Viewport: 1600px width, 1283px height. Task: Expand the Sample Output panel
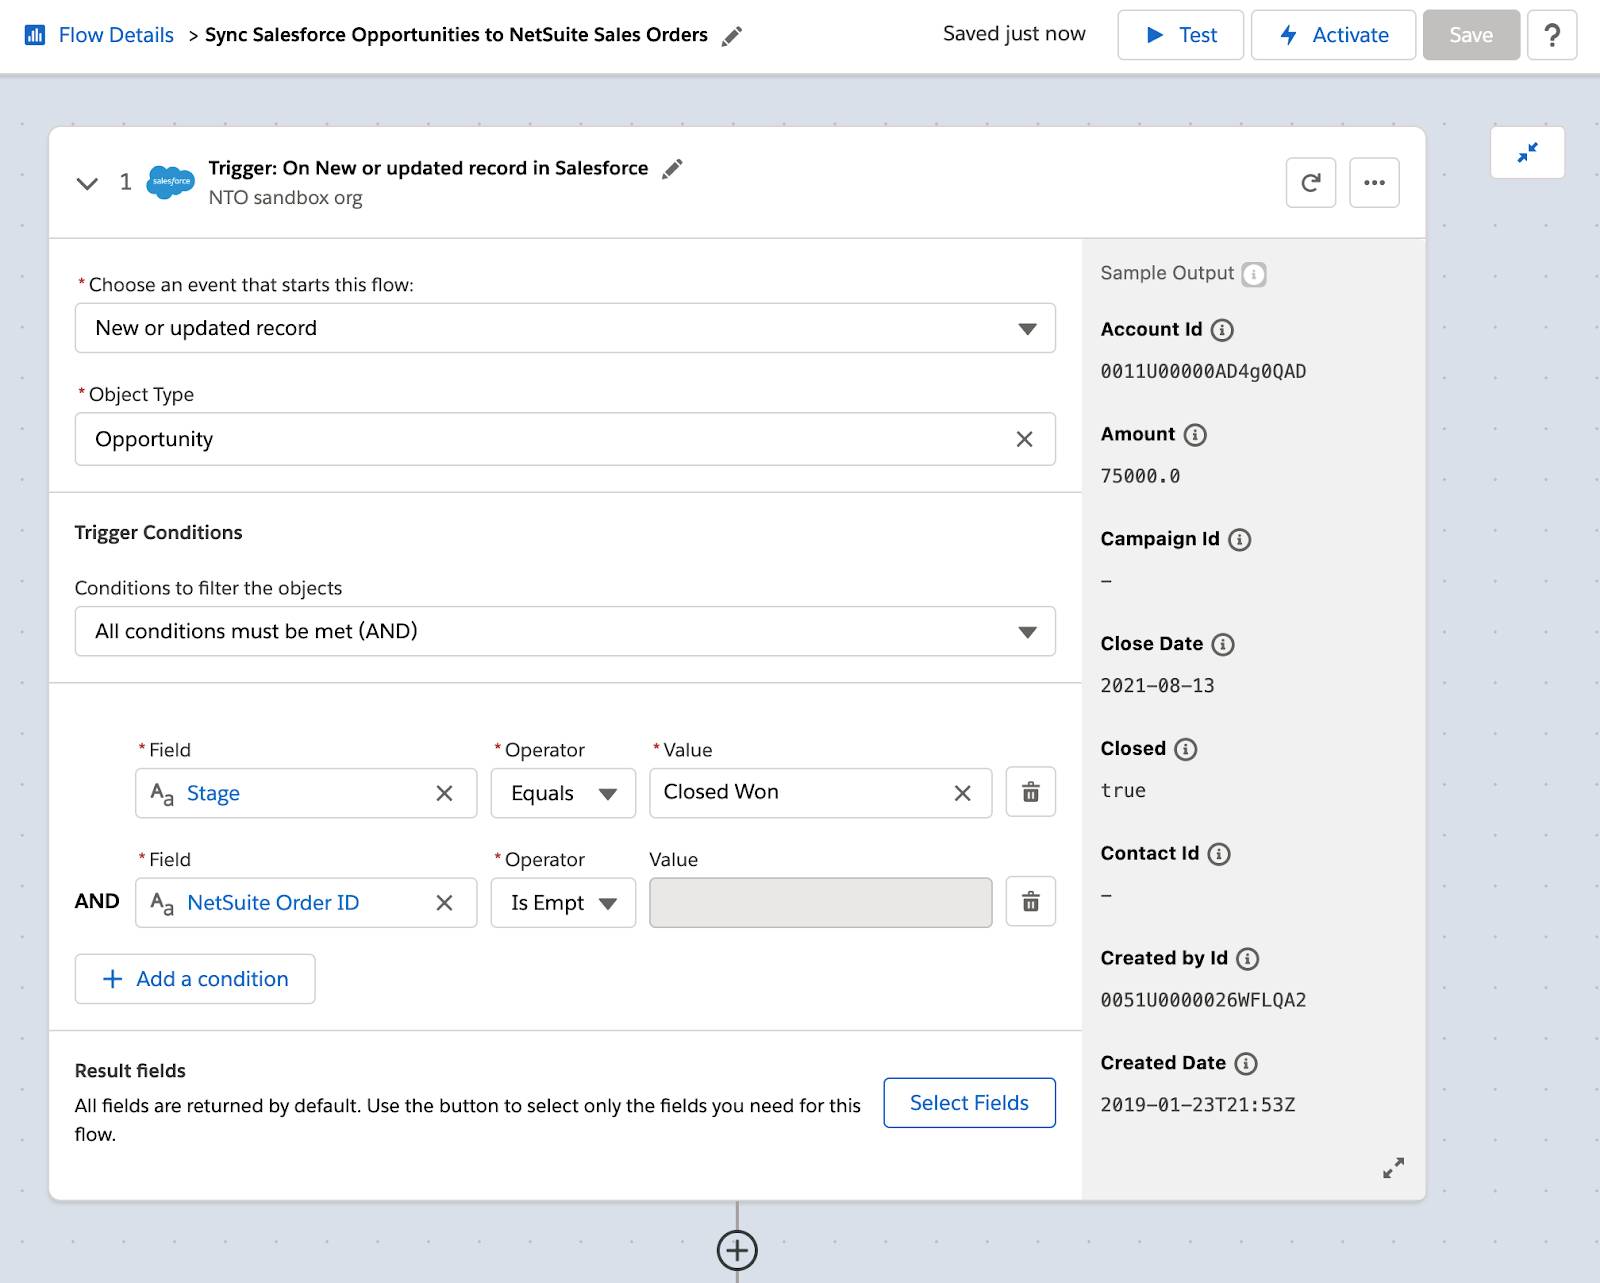1393,1168
